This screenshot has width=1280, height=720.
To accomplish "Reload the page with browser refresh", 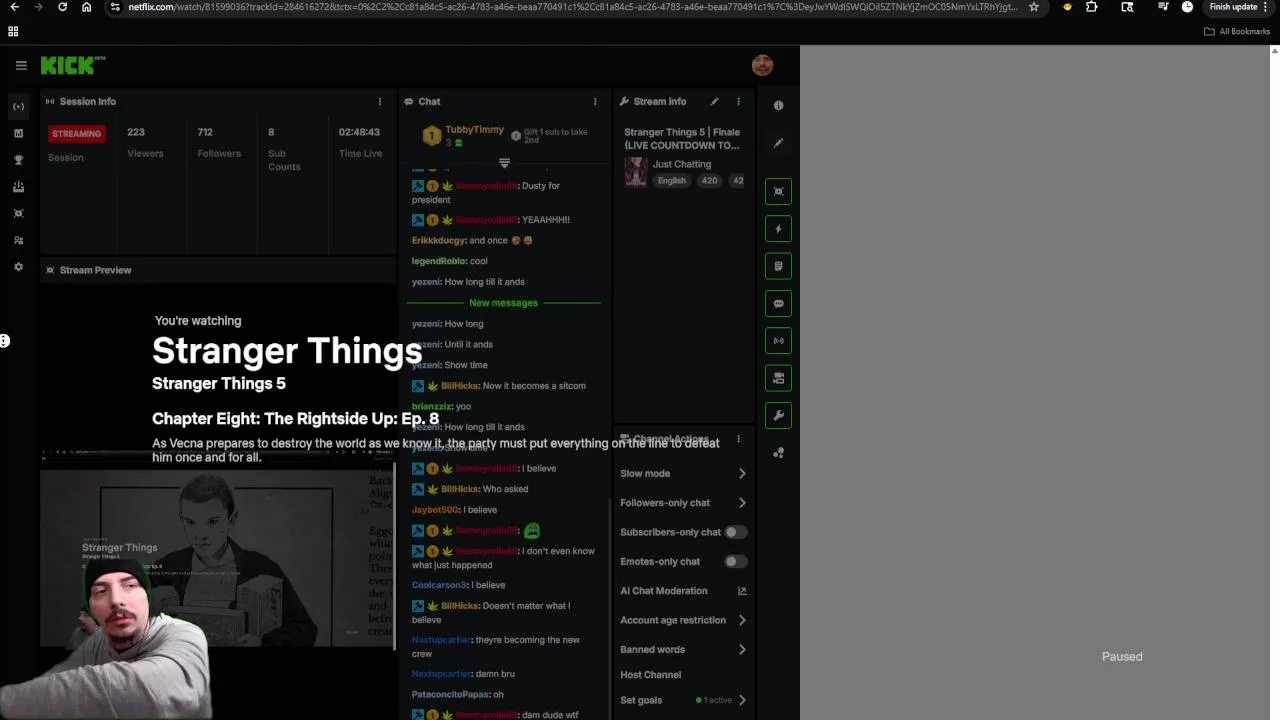I will click(x=62, y=7).
